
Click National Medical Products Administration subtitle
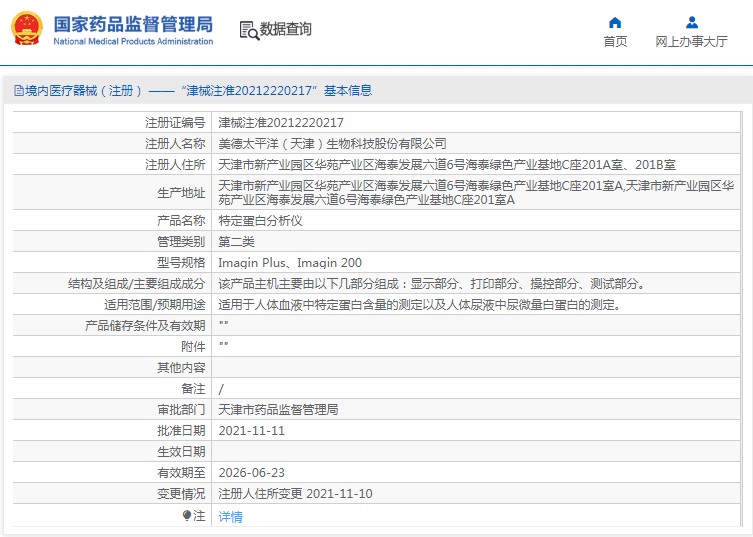coord(133,41)
